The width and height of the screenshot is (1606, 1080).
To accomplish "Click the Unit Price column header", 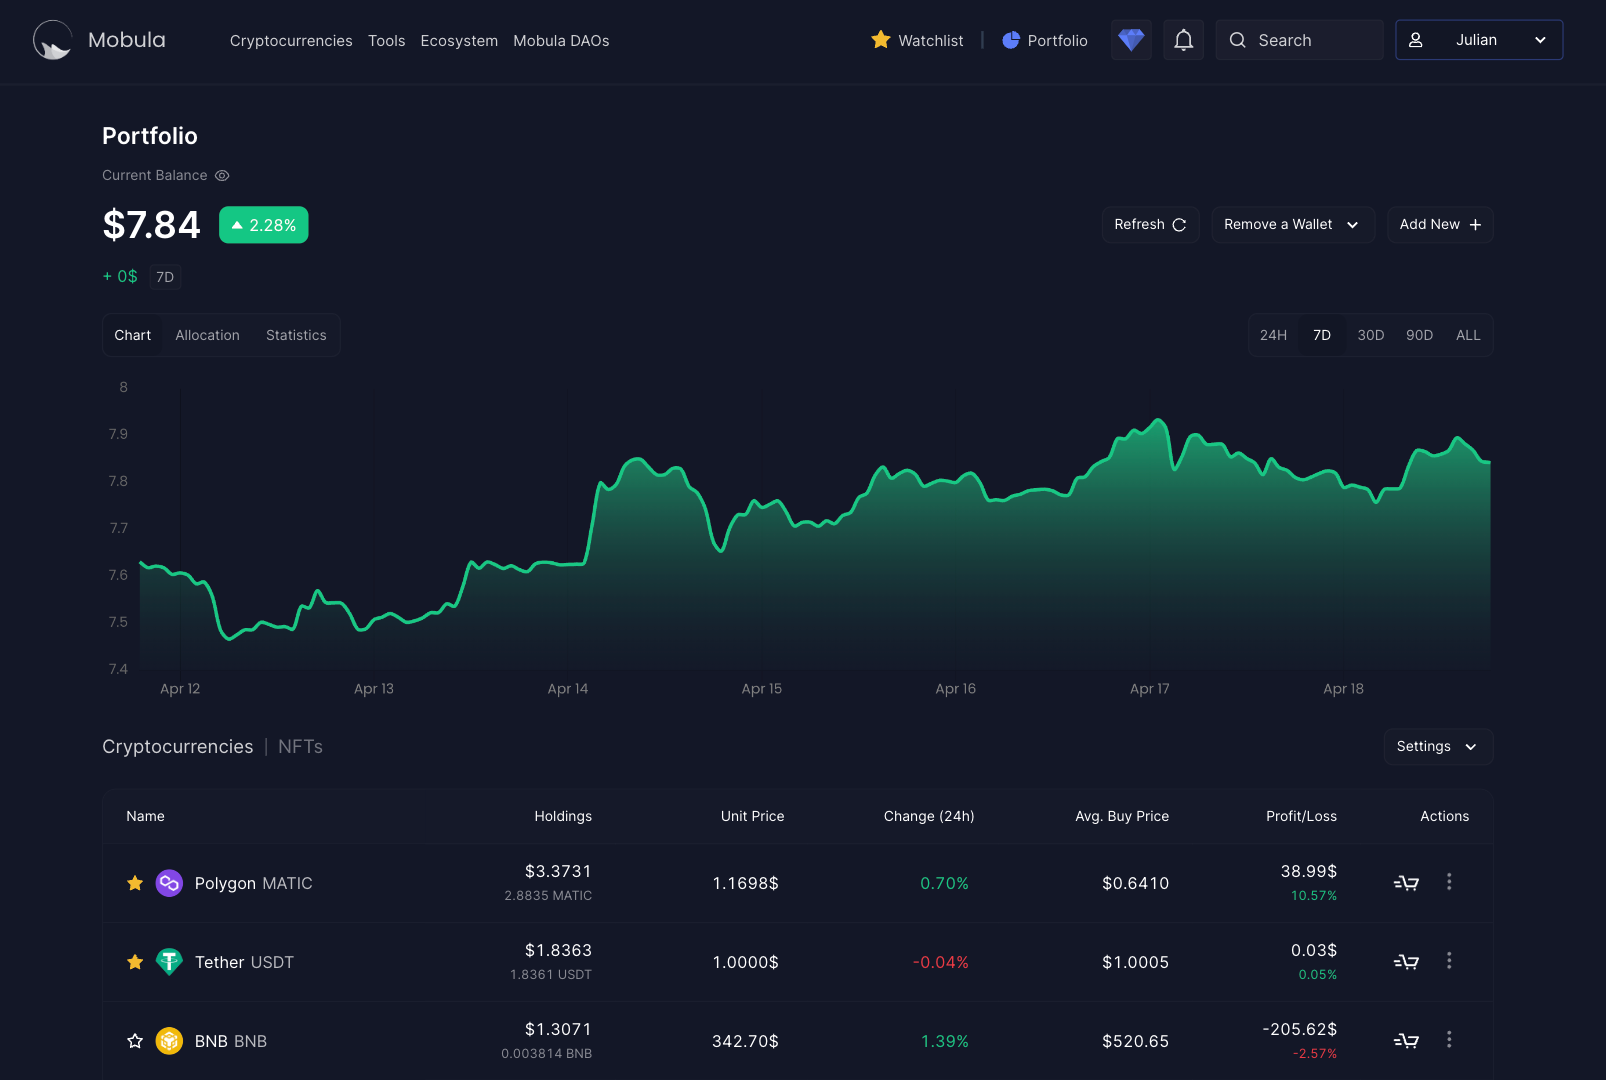I will point(752,816).
